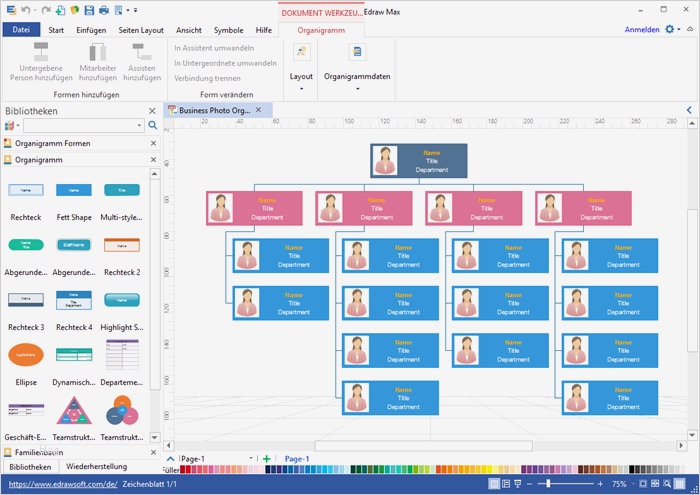This screenshot has height=495, width=700.
Task: Open the library search dropdown box
Action: (x=83, y=125)
